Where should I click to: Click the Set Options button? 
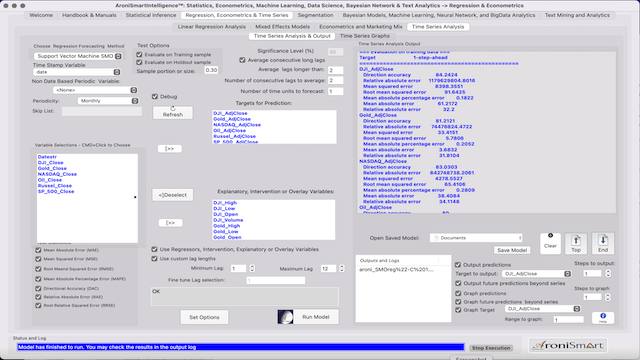pos(204,317)
